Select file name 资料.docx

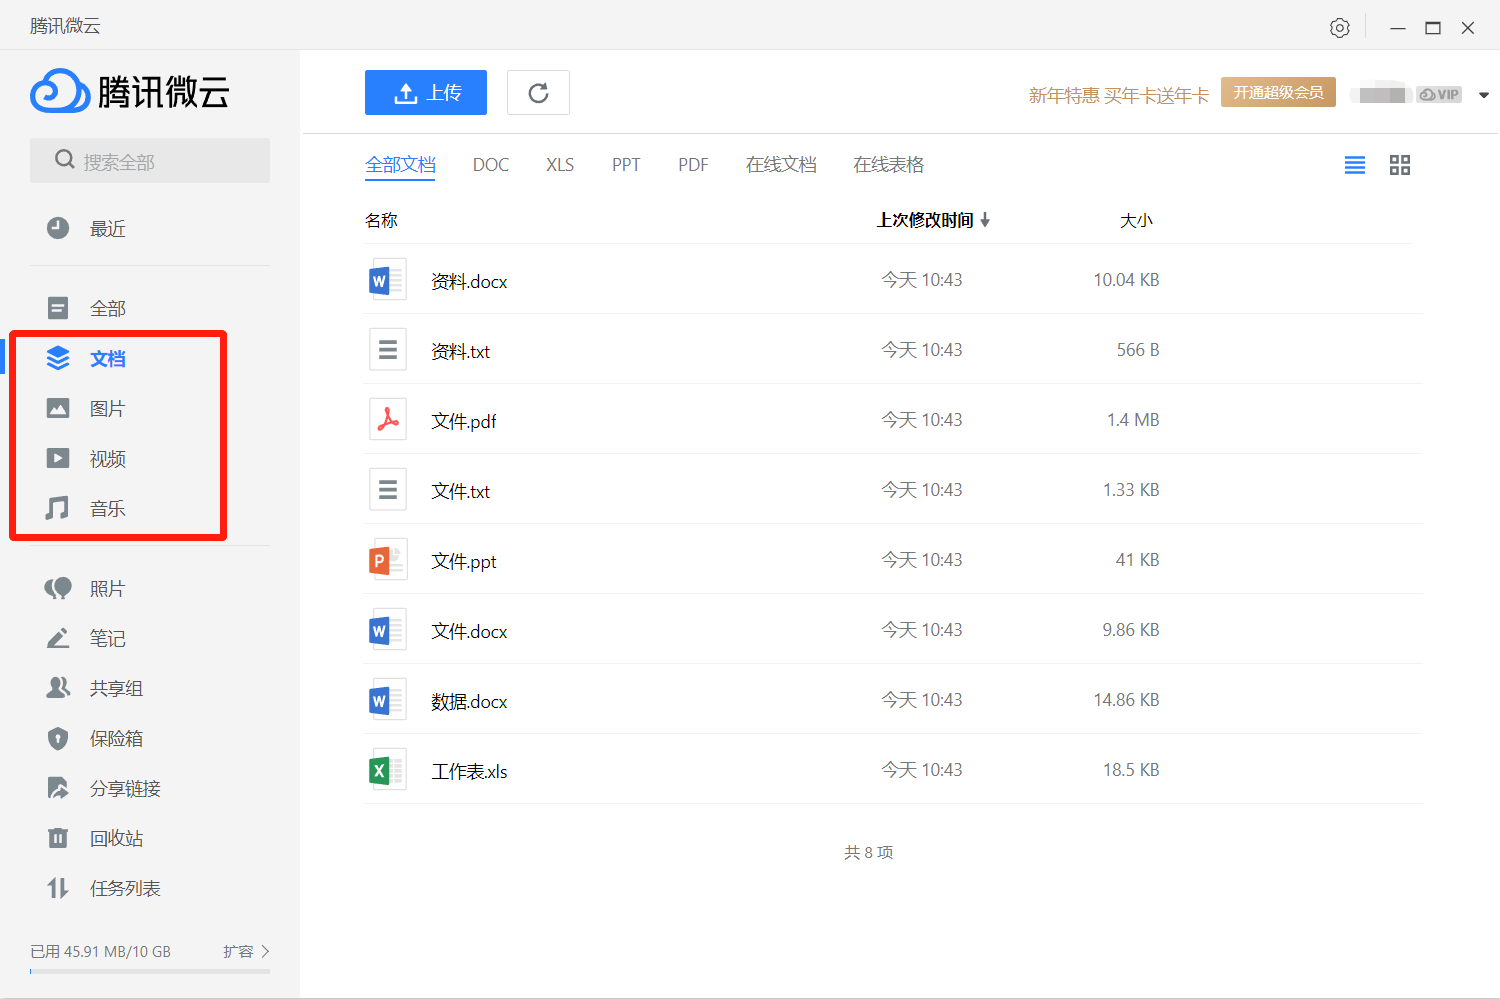click(x=469, y=281)
